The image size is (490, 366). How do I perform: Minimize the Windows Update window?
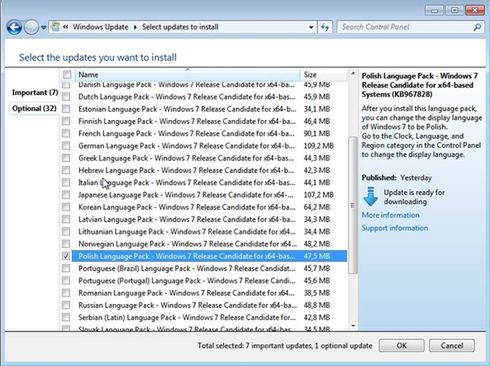point(434,10)
